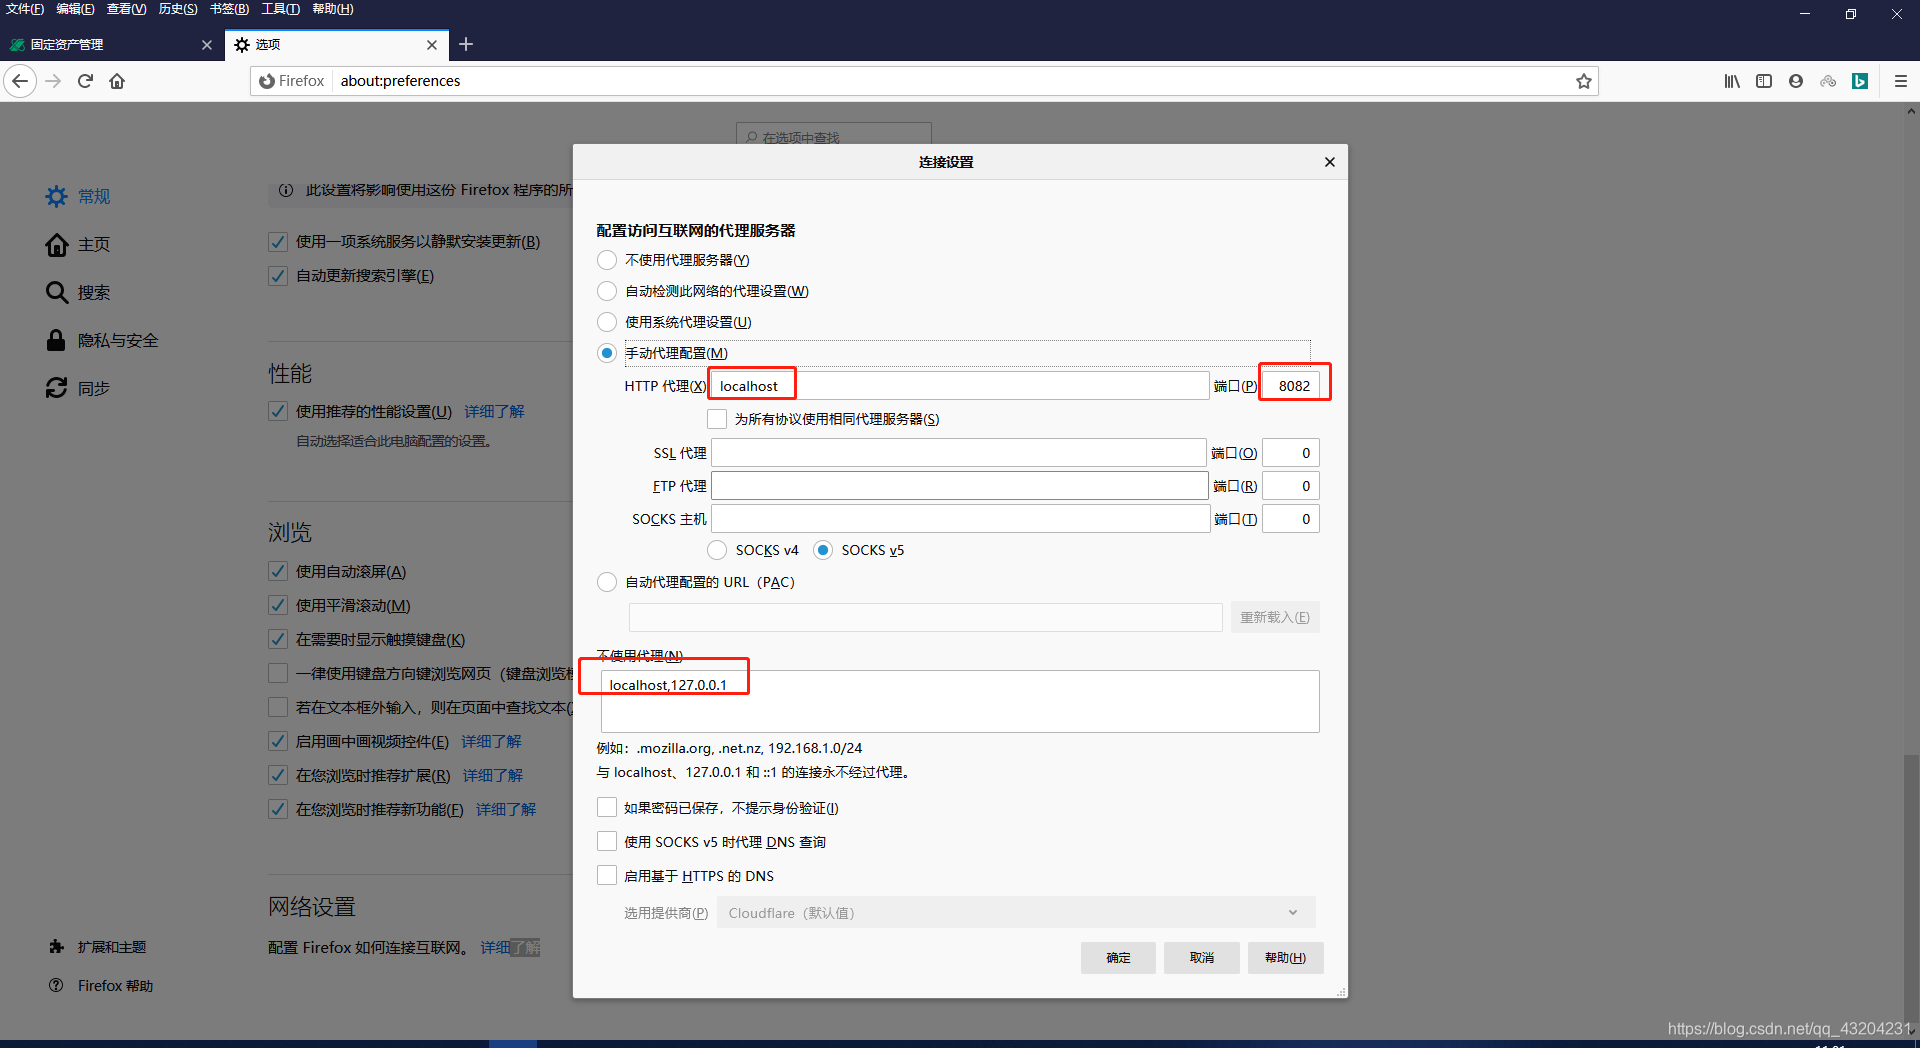Open the Firefox account icon

pyautogui.click(x=1796, y=81)
